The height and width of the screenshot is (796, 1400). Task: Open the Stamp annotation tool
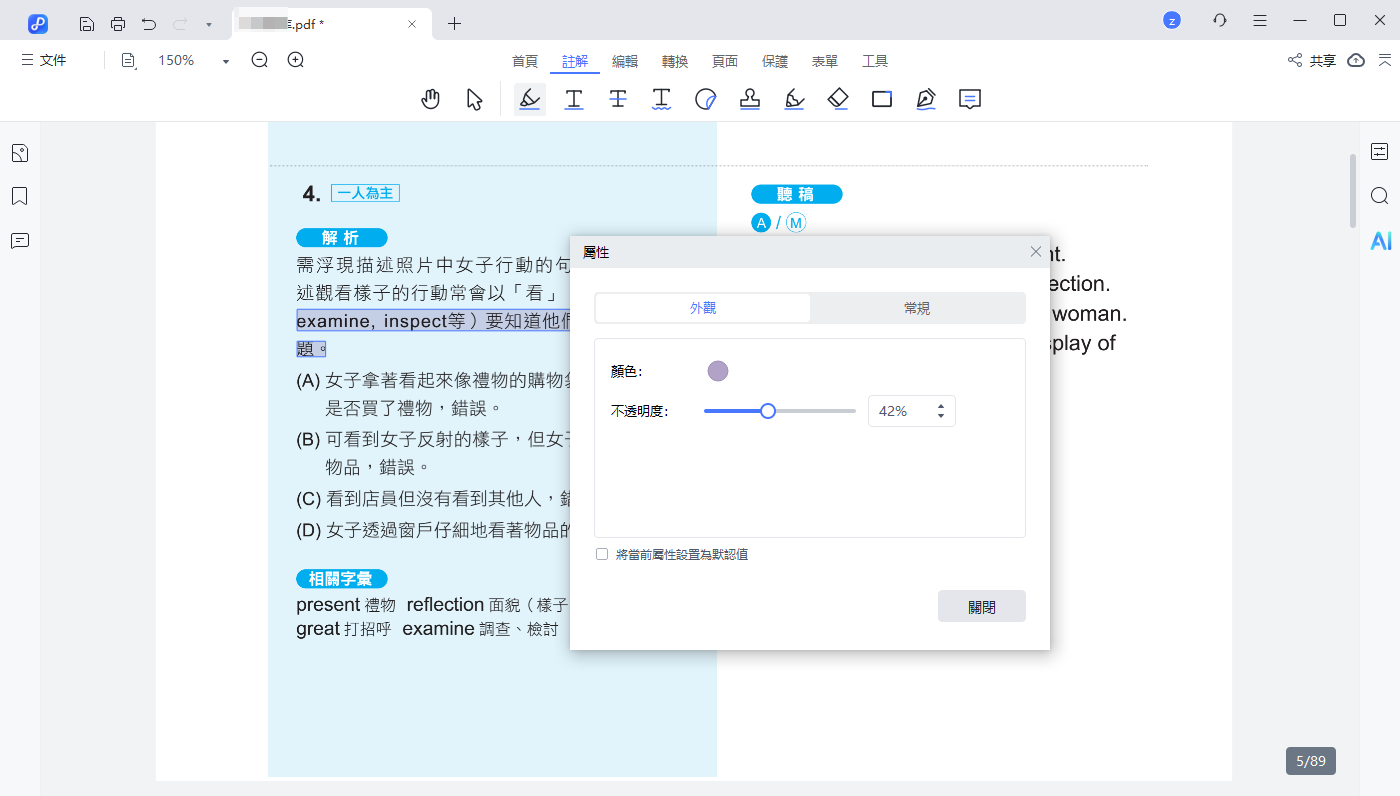[x=750, y=98]
